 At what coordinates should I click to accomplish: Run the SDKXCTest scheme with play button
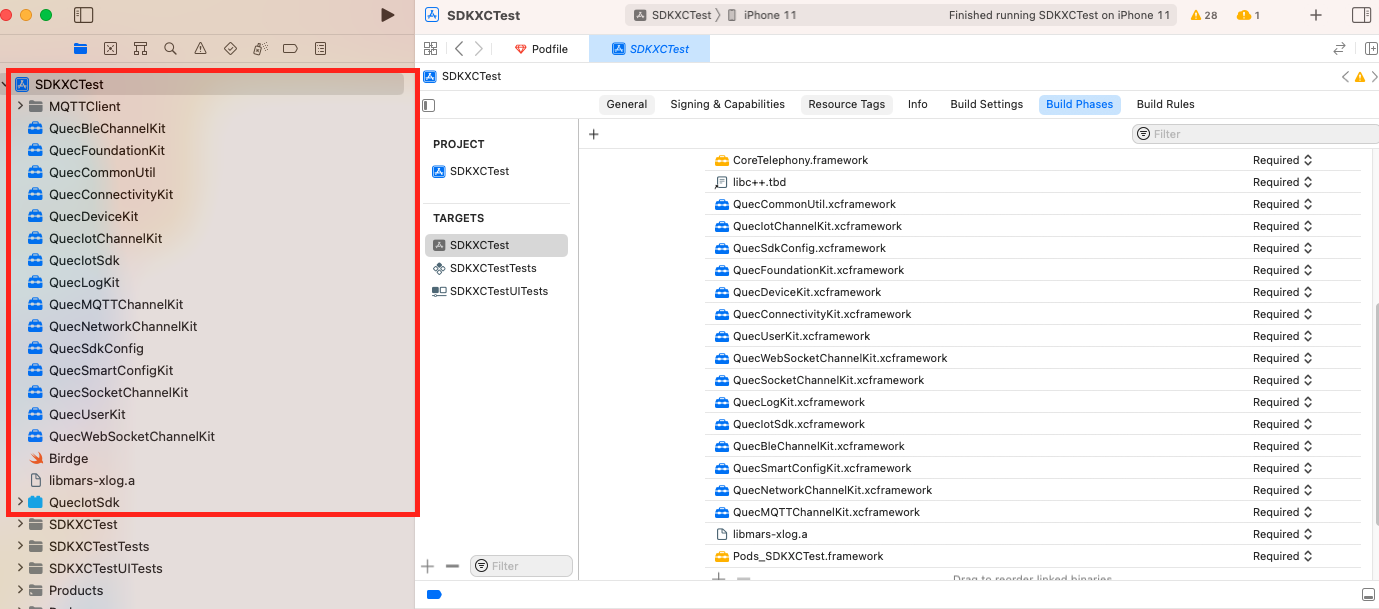(388, 15)
